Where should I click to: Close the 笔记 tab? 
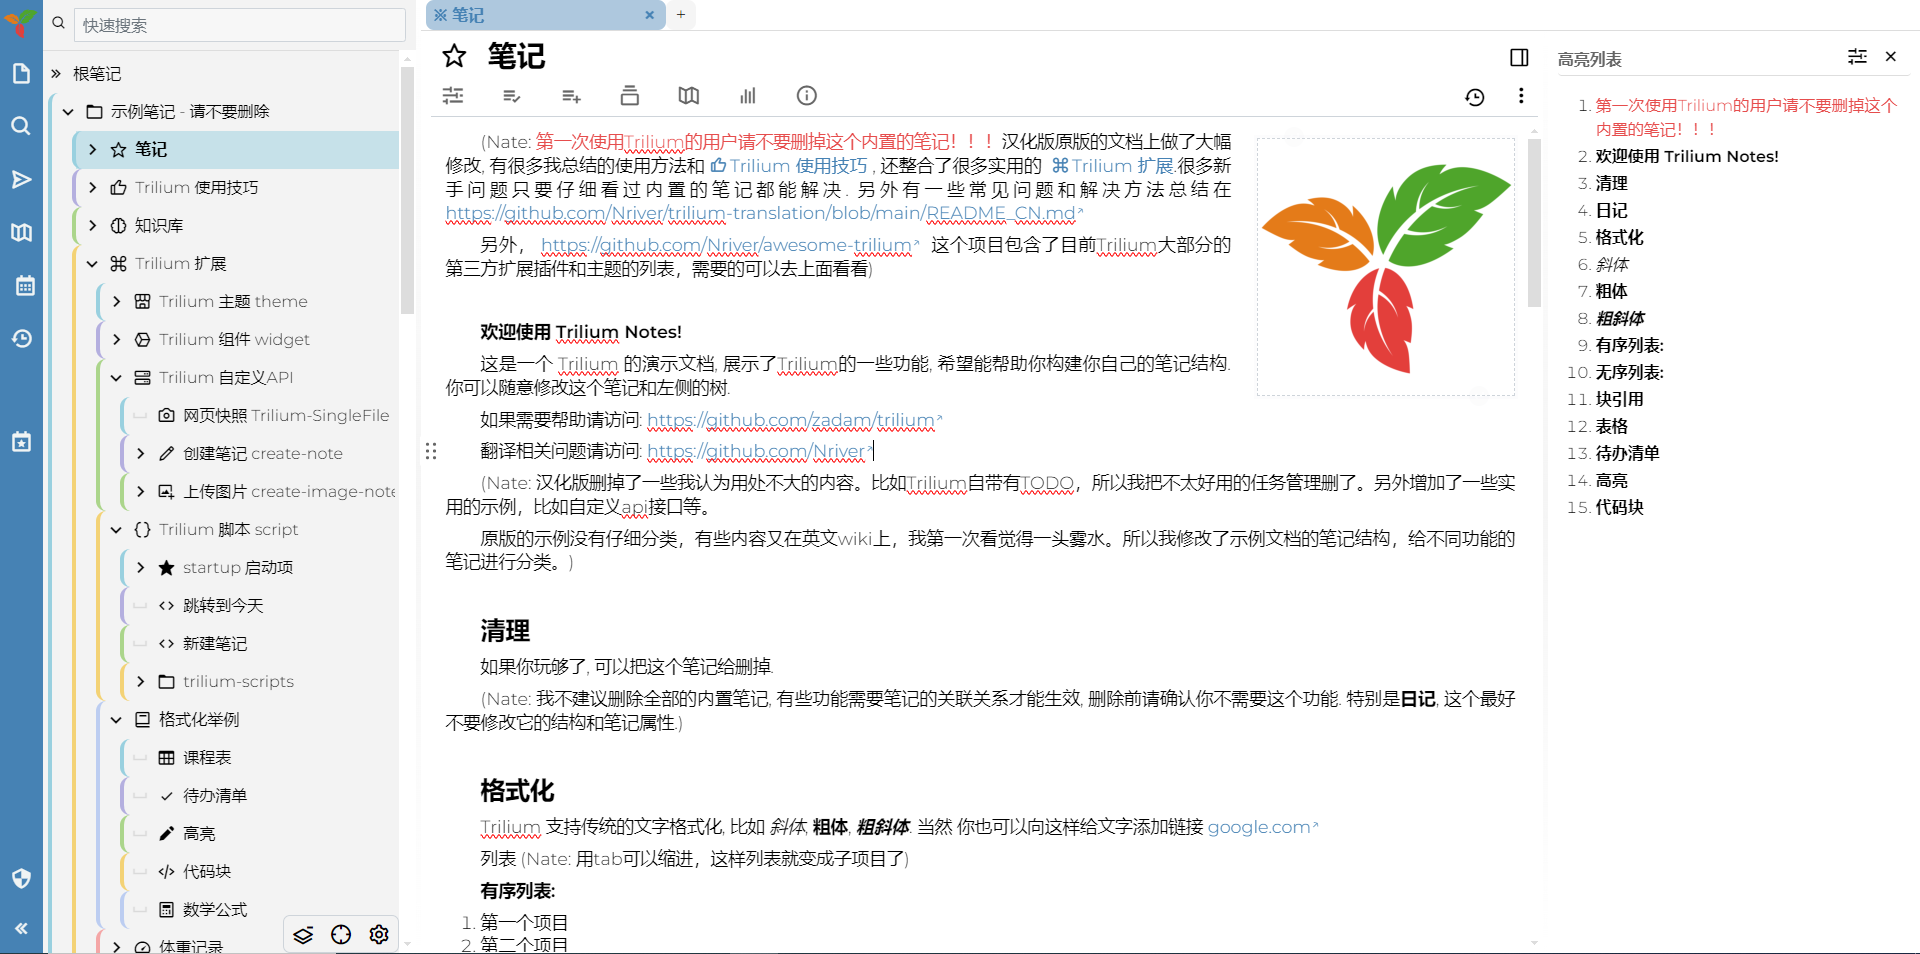pos(649,15)
